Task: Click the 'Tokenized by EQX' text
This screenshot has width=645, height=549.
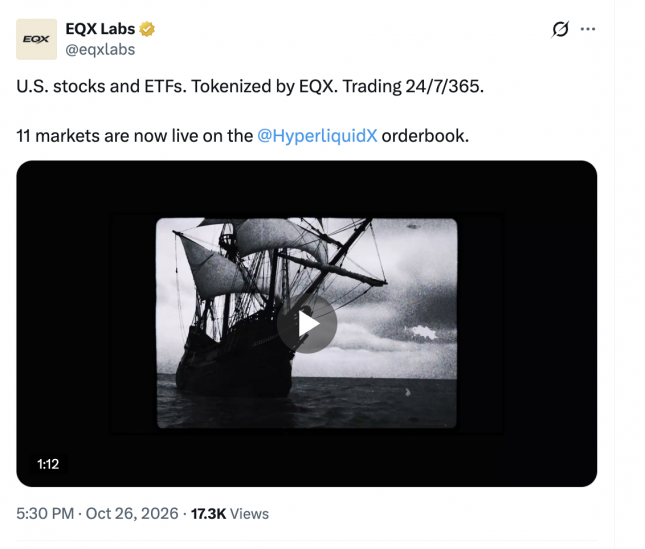Action: 264,86
